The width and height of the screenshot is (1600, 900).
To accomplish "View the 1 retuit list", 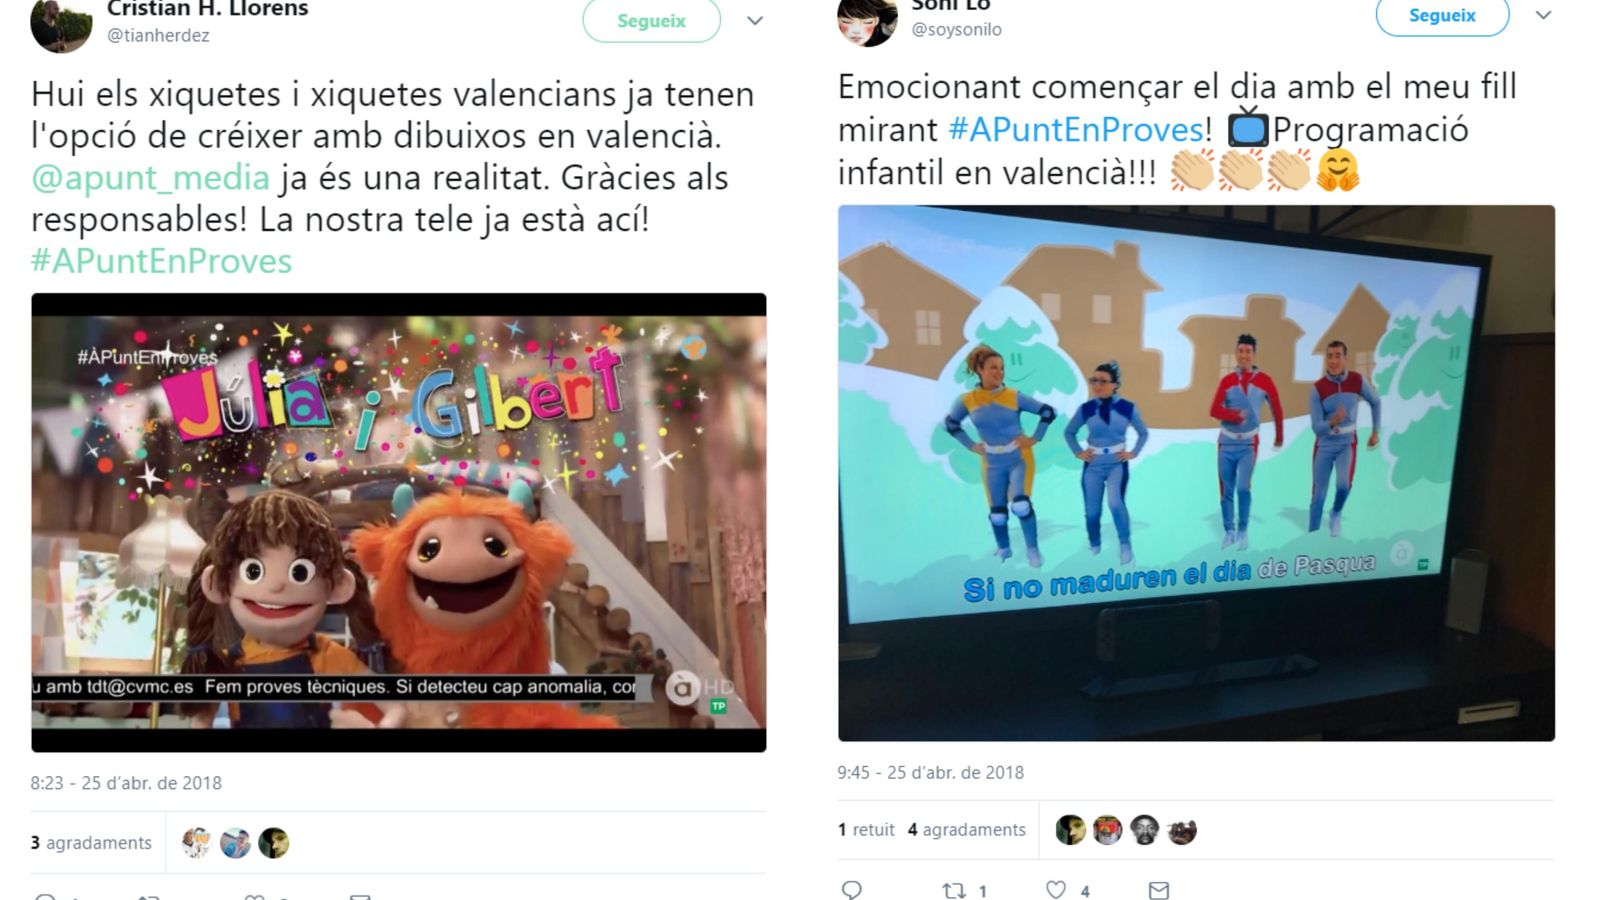I will tap(866, 830).
